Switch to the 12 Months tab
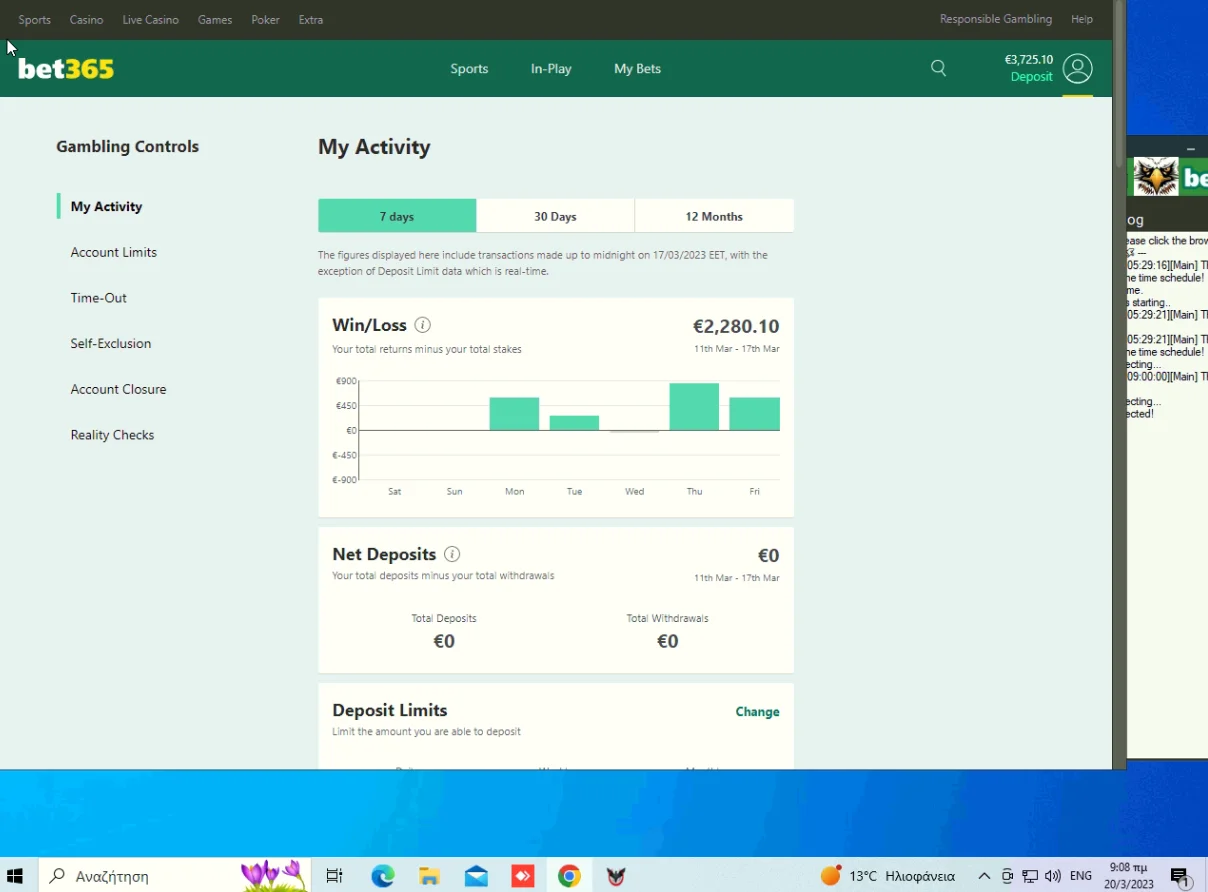Viewport: 1208px width, 892px height. pyautogui.click(x=714, y=216)
